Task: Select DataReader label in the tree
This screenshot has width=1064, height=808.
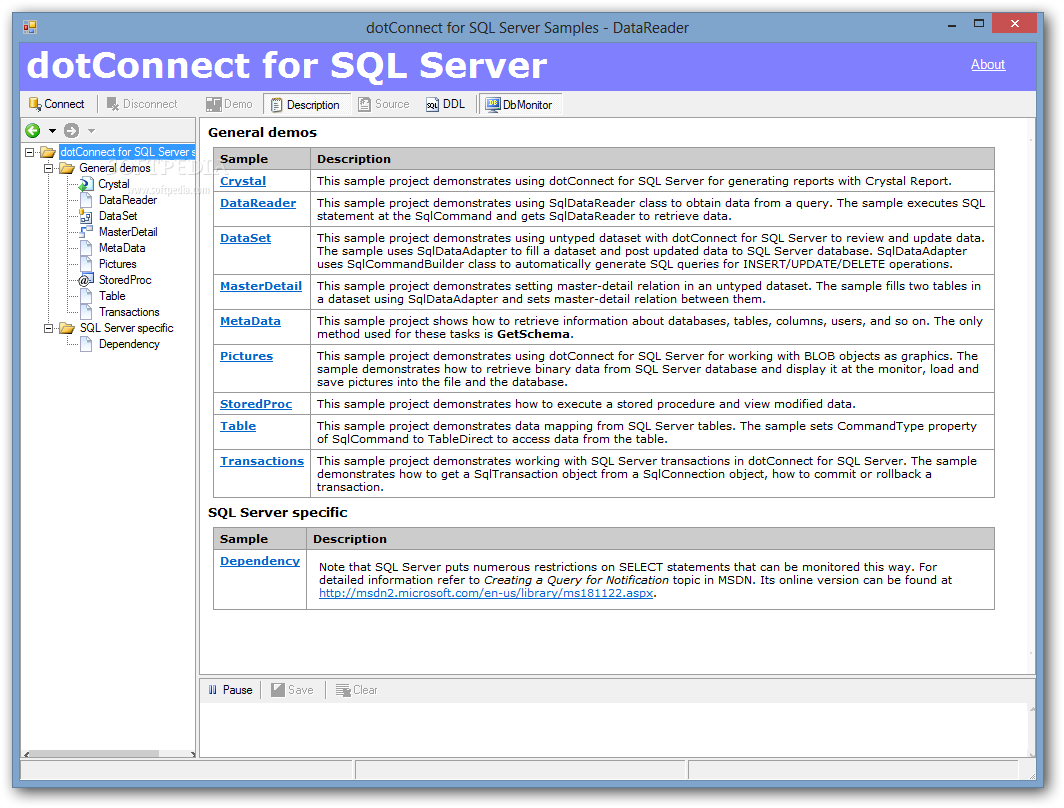Action: 128,199
